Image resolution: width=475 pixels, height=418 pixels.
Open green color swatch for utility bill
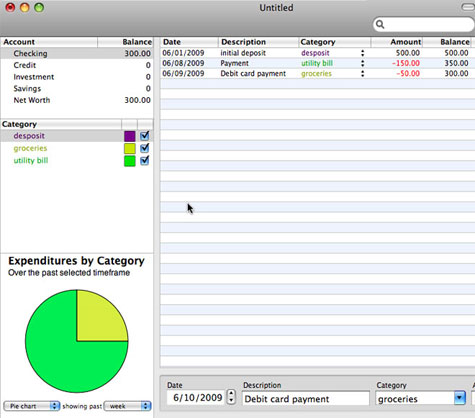point(130,161)
